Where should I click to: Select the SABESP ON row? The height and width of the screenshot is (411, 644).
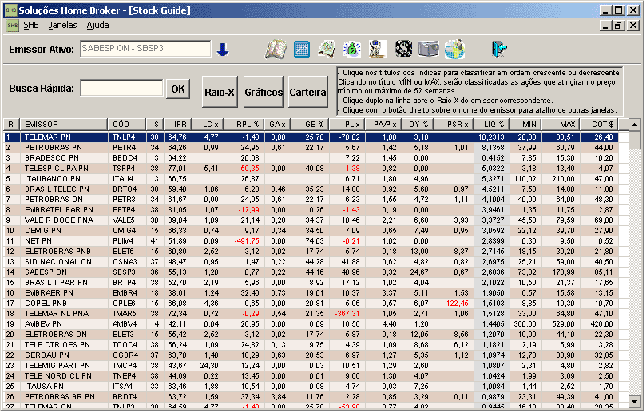[311, 272]
